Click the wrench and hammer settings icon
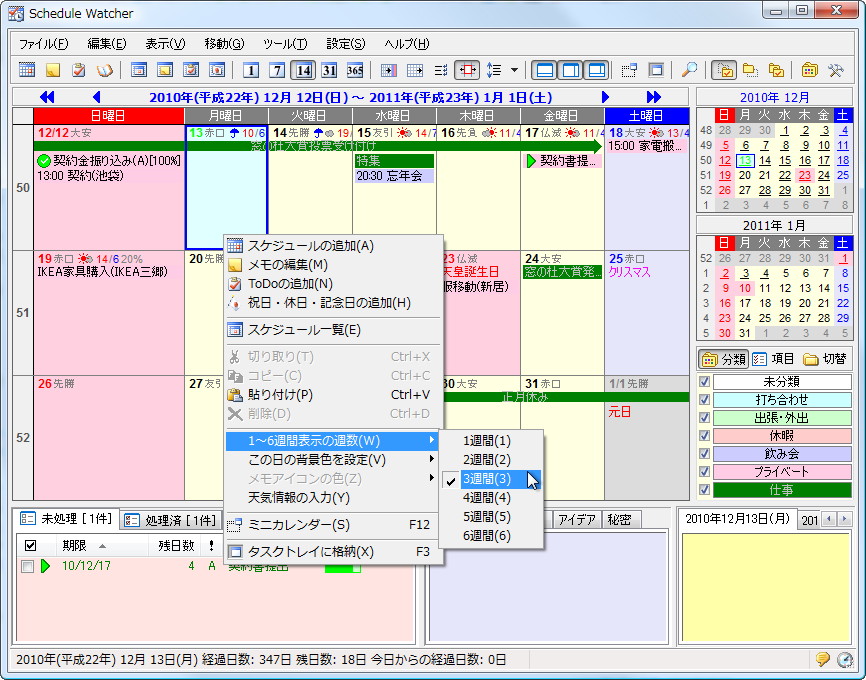This screenshot has width=866, height=680. click(x=835, y=70)
